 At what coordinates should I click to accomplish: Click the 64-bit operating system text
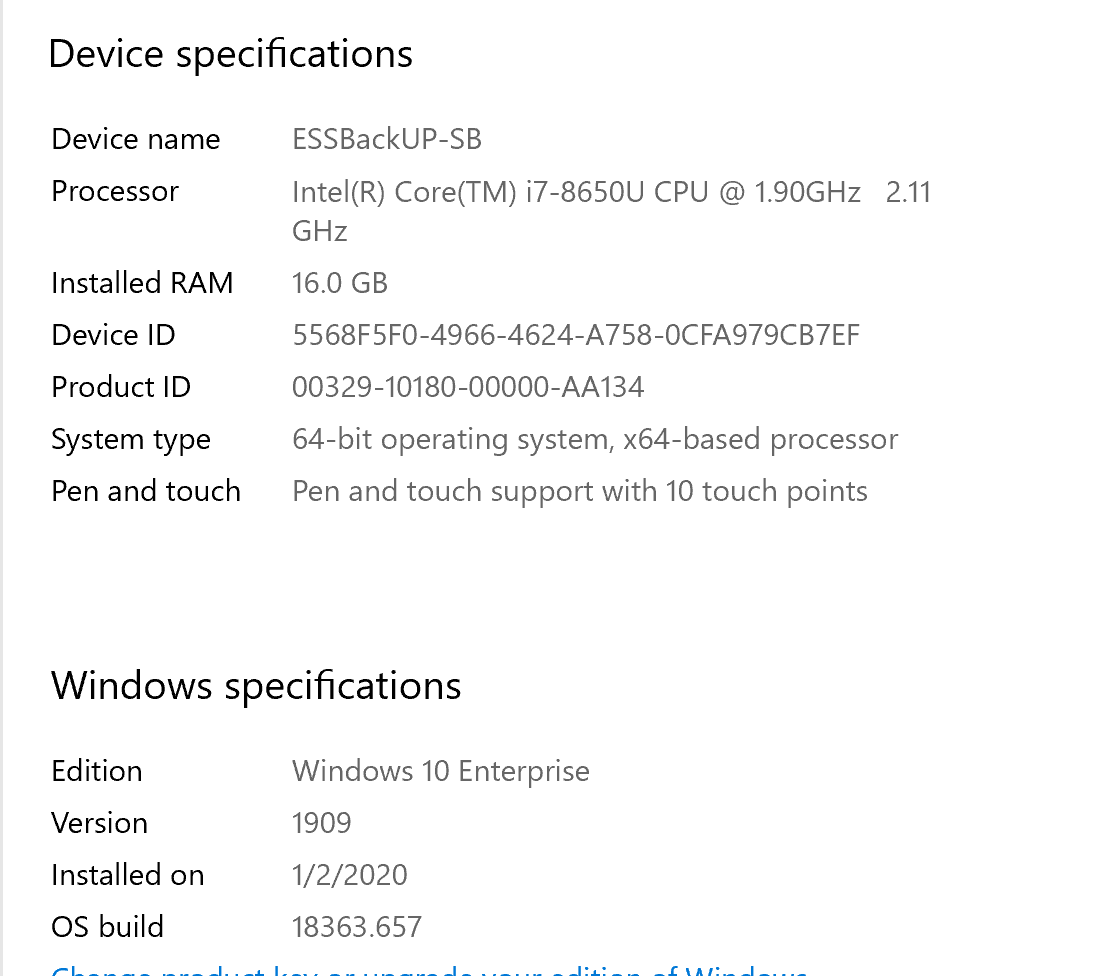point(594,439)
